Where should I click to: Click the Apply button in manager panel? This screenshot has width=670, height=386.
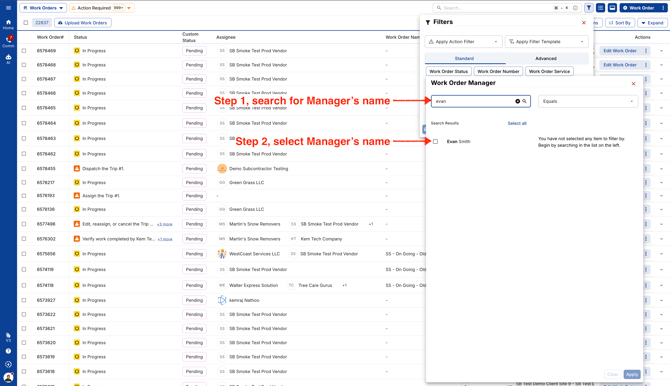(x=632, y=374)
